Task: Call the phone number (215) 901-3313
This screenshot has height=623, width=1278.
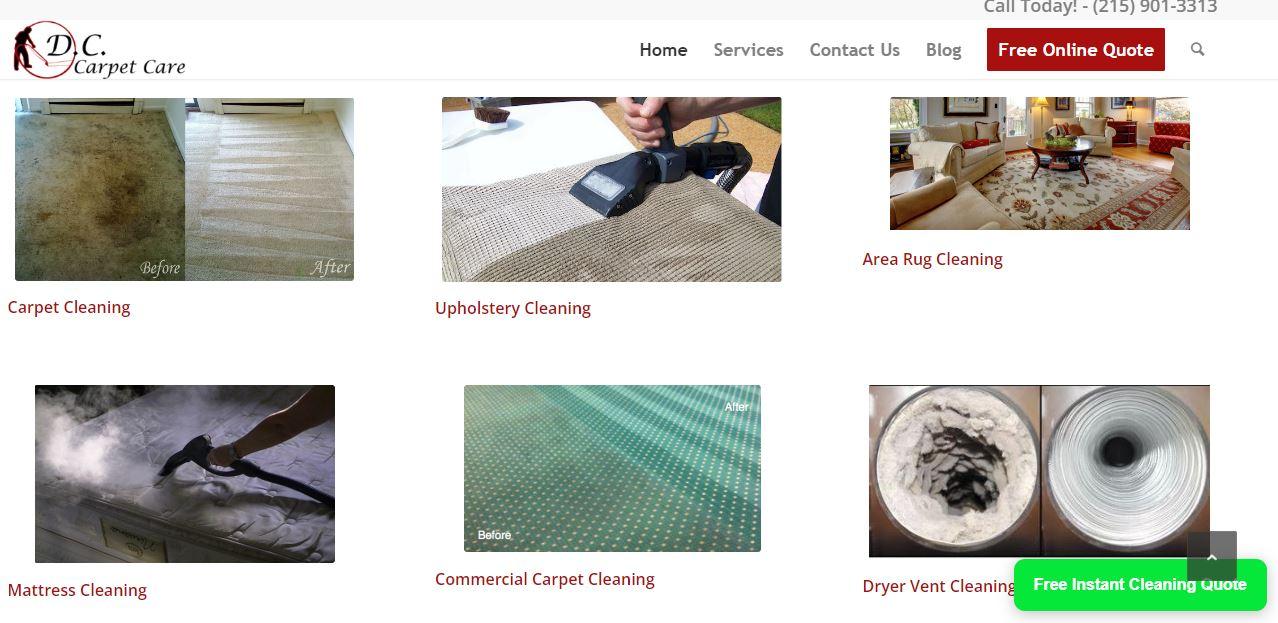Action: click(x=1154, y=7)
